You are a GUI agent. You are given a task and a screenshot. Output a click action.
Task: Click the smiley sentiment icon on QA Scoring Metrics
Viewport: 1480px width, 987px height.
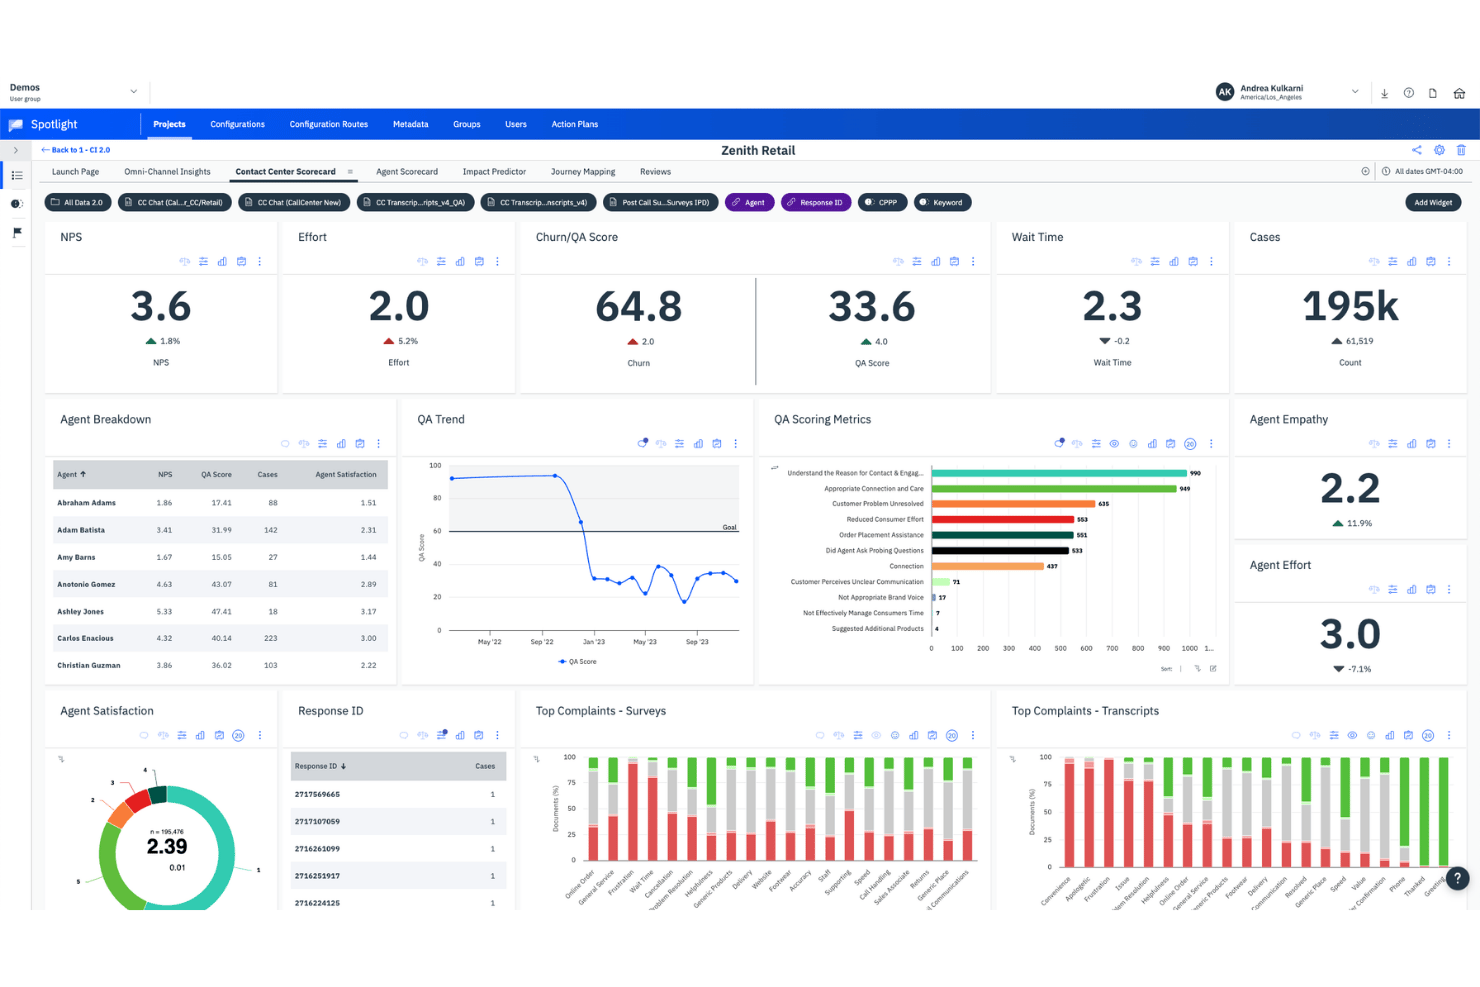1133,444
